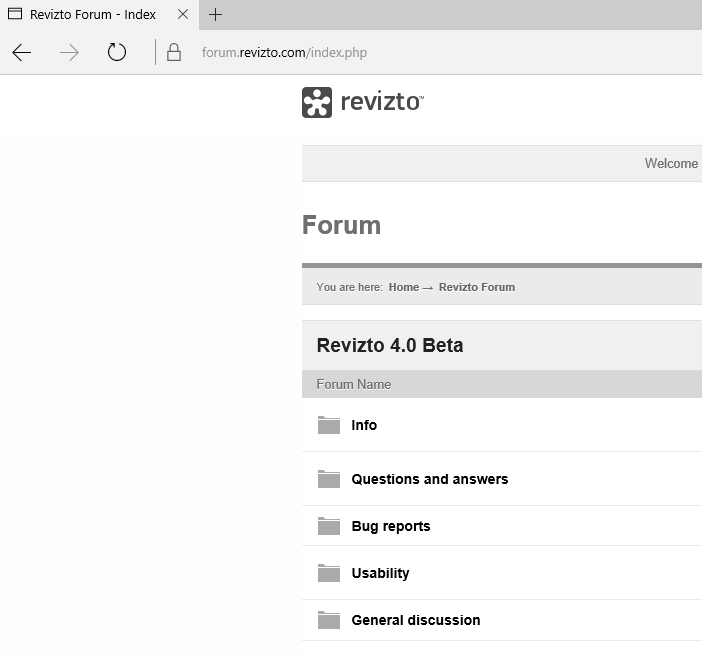Click the folder icon beside General discussion
The width and height of the screenshot is (702, 656).
pyautogui.click(x=329, y=620)
